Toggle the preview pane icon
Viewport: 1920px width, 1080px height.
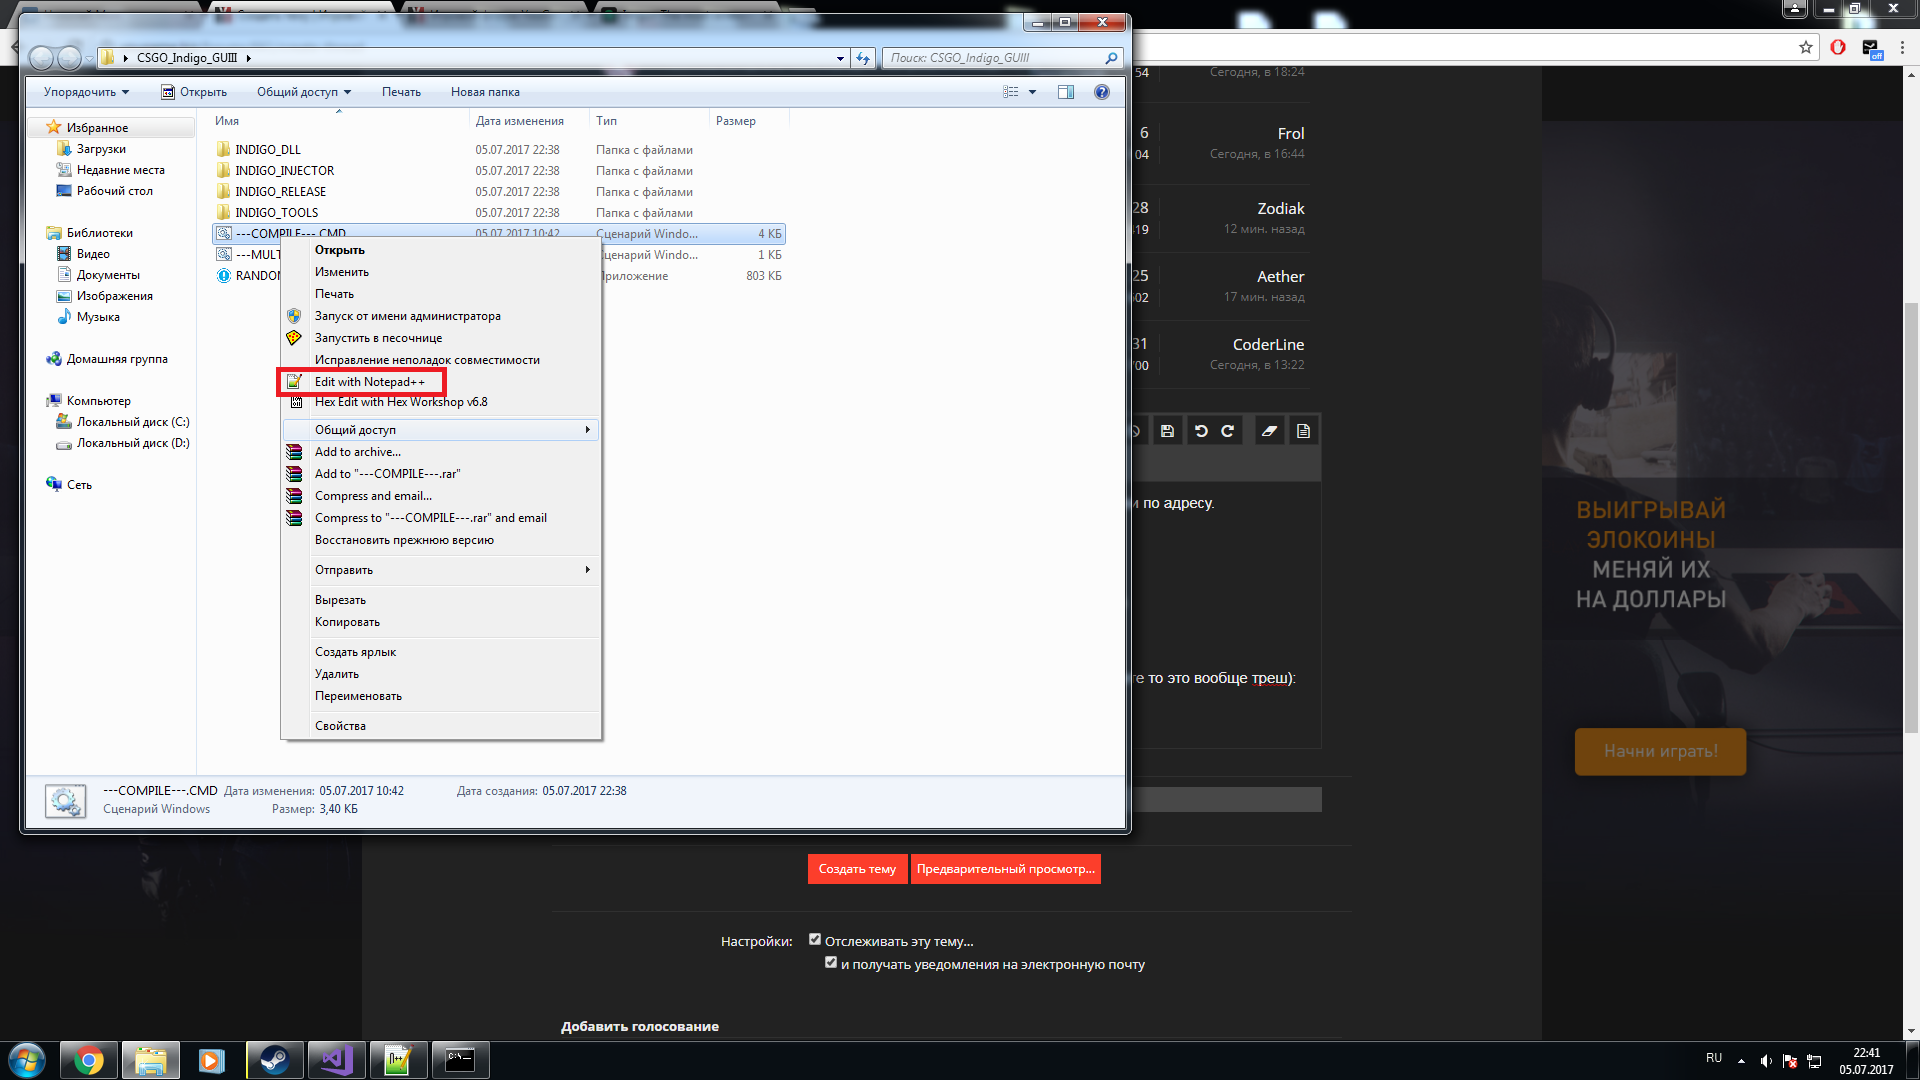(x=1066, y=92)
